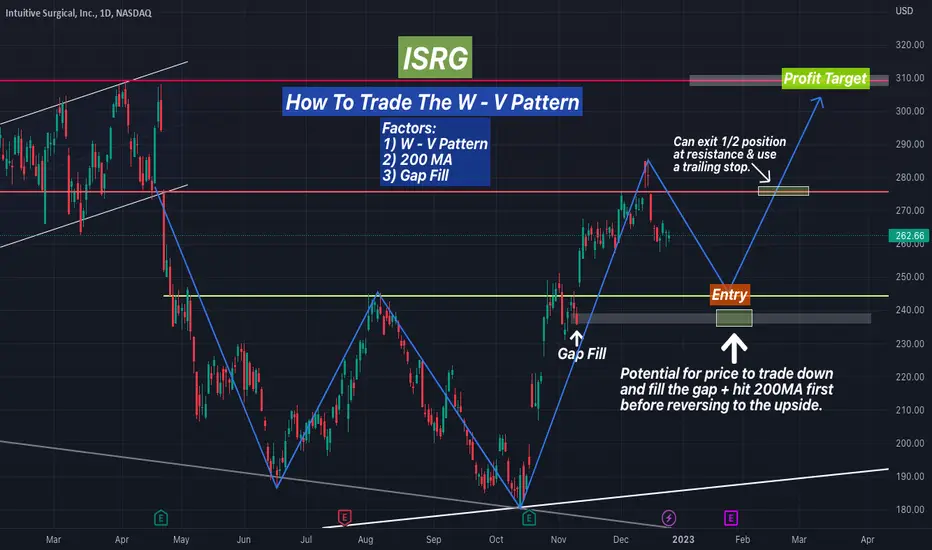Click the Dec label on time axis

point(621,540)
